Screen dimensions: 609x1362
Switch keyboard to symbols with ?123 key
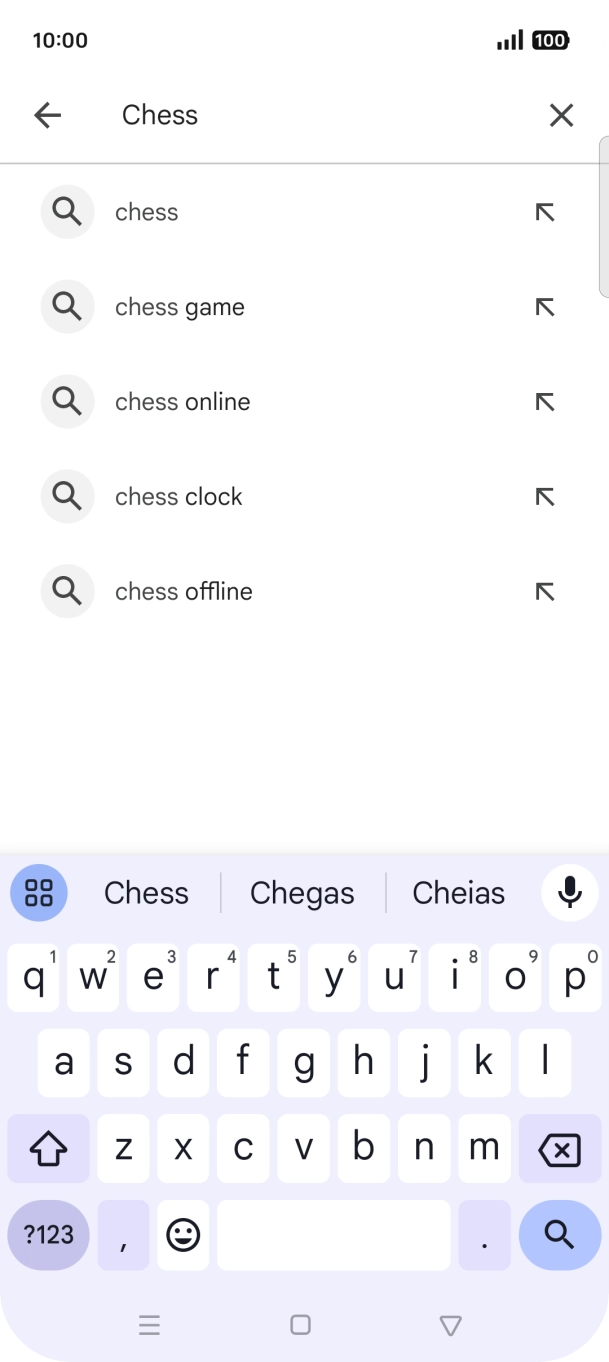47,1235
